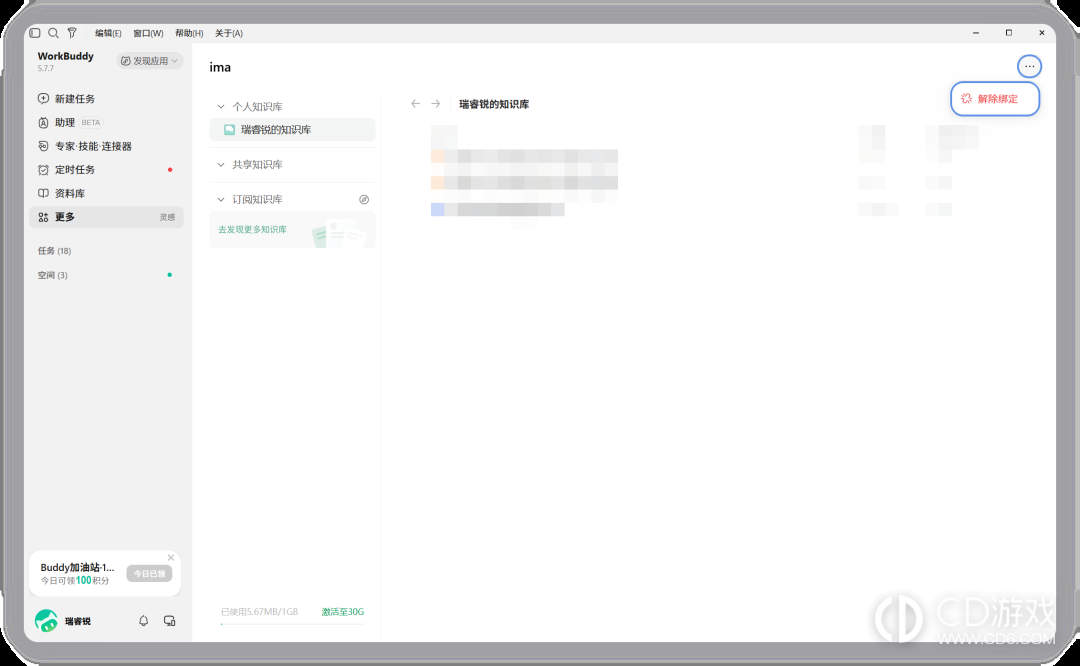1080x666 pixels.
Task: Click the ima page title
Action: pyautogui.click(x=220, y=67)
